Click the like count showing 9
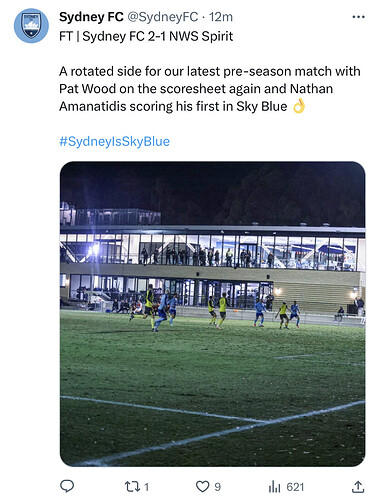The width and height of the screenshot is (381, 500). 217,487
